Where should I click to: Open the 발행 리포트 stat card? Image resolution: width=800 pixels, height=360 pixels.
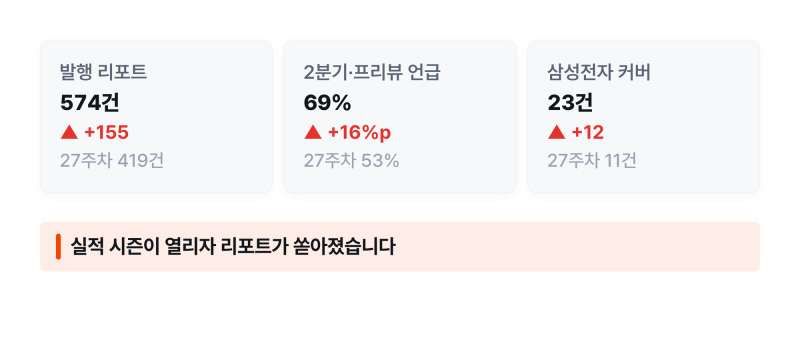tap(156, 117)
